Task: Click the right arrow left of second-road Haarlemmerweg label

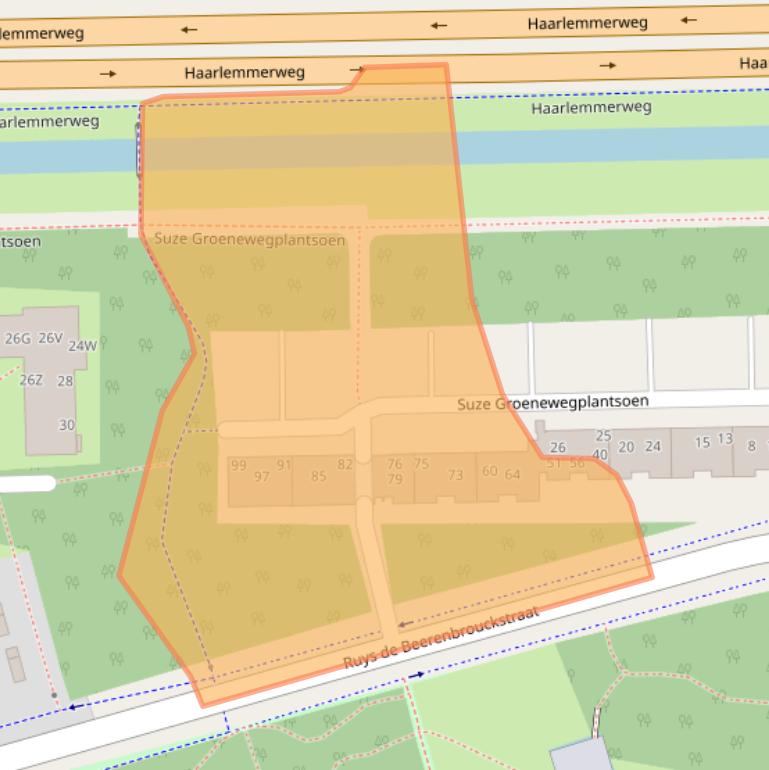Action: (108, 73)
